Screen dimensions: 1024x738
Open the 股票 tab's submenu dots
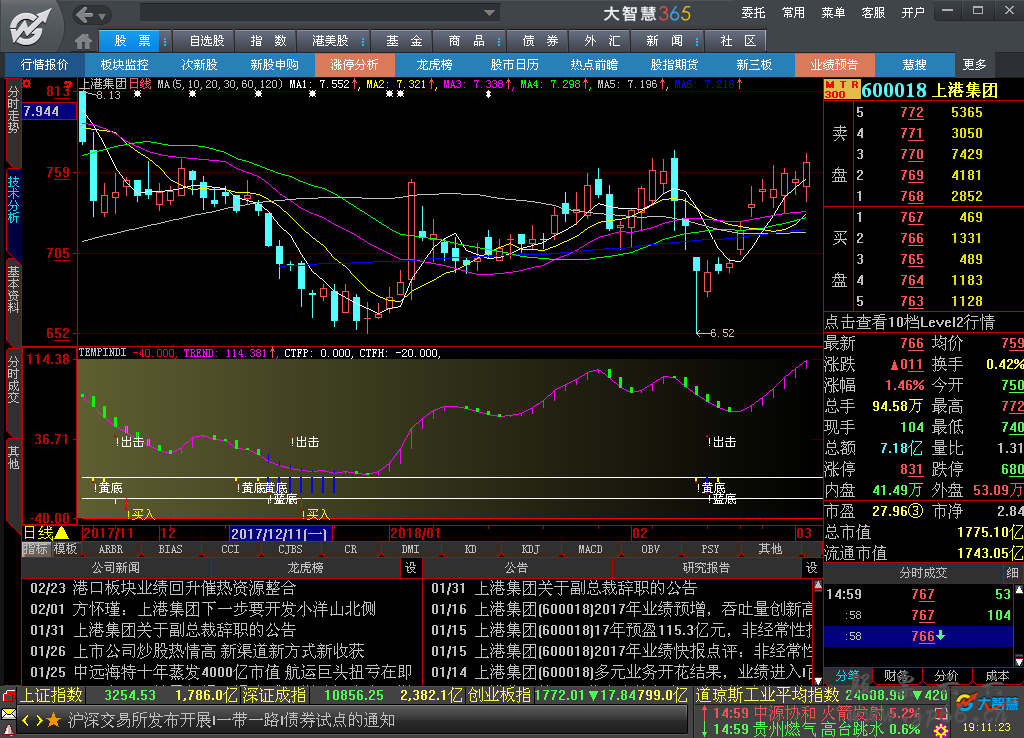(x=165, y=41)
